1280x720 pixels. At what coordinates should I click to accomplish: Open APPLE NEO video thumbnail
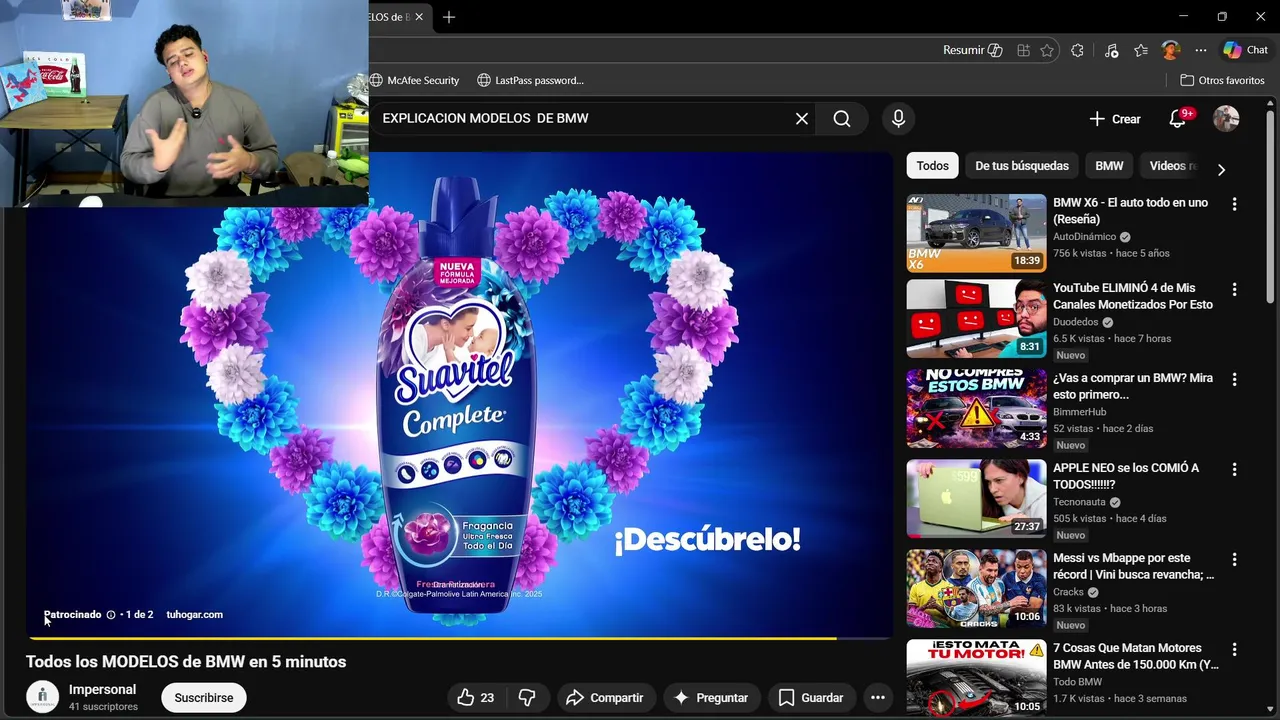(976, 498)
